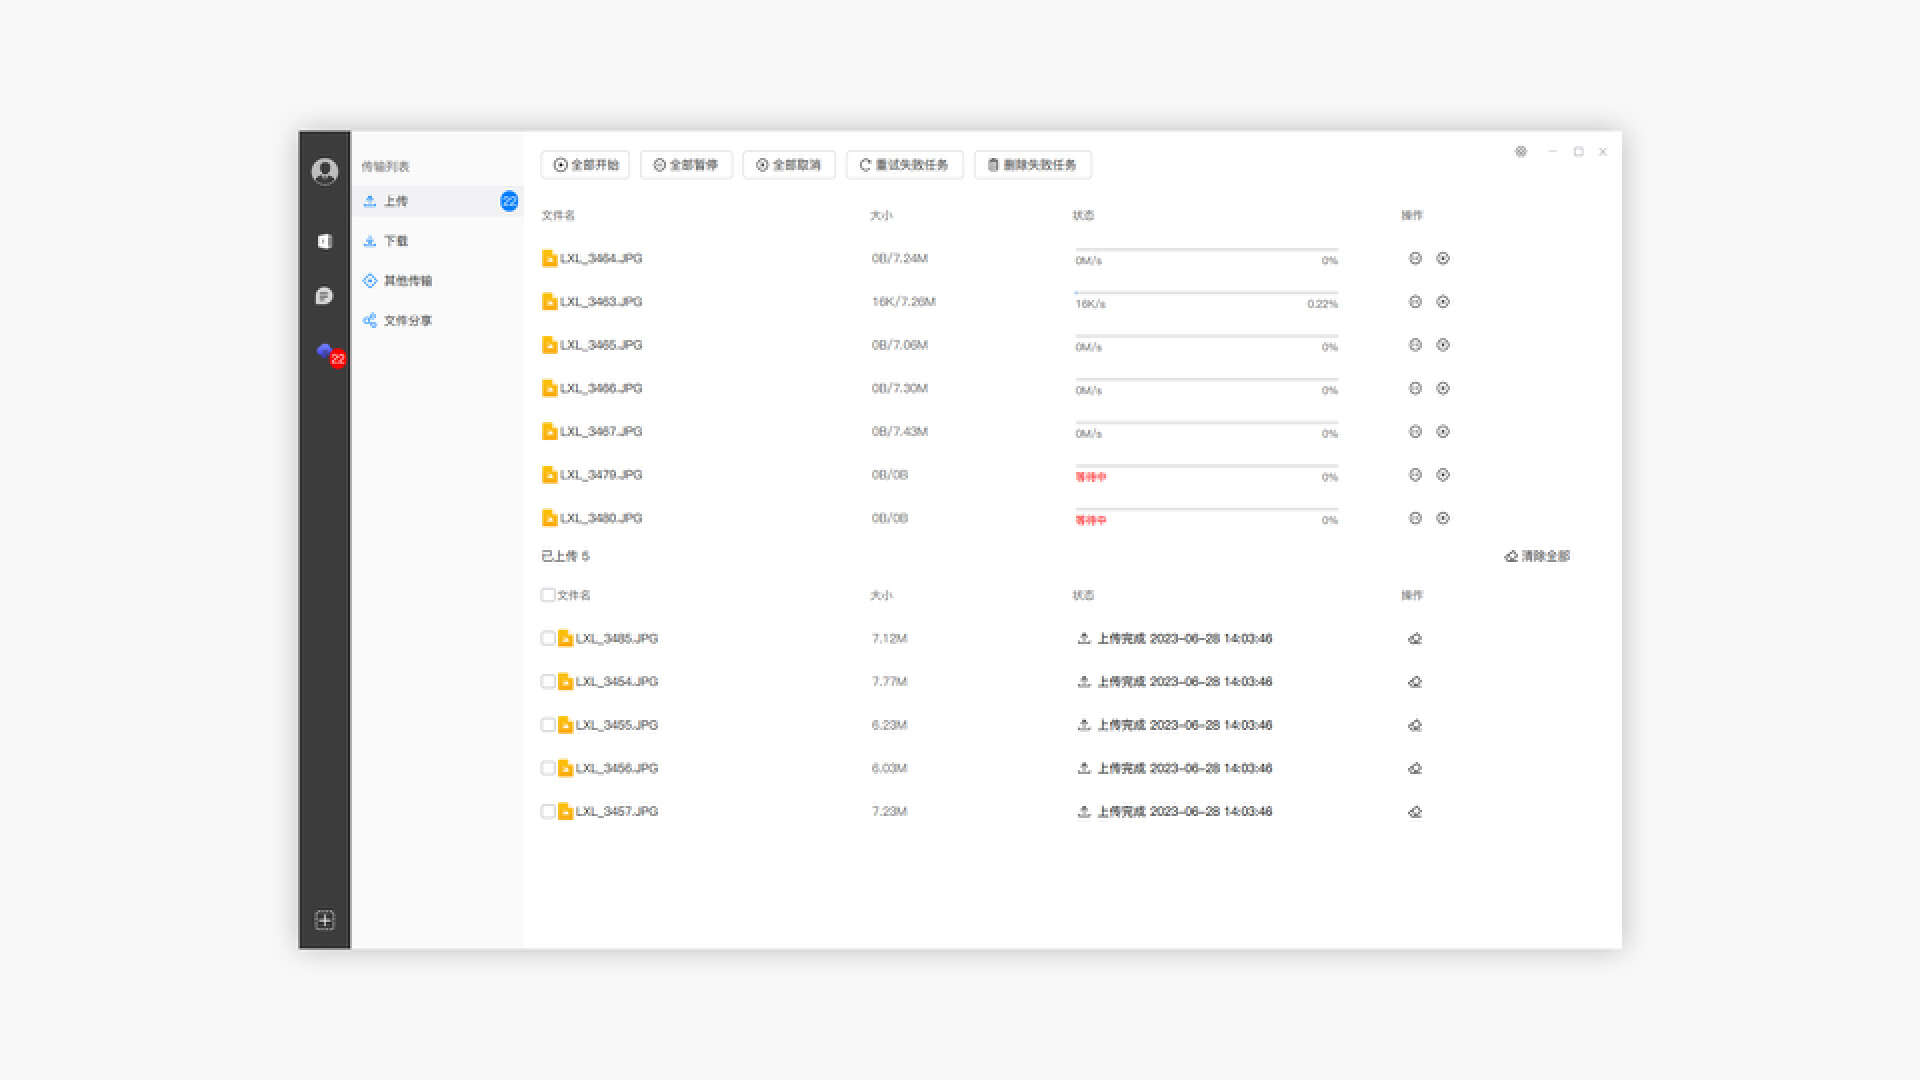This screenshot has height=1080, width=1920.
Task: Clear the LXL_3457.JPG completed record
Action: click(1415, 812)
